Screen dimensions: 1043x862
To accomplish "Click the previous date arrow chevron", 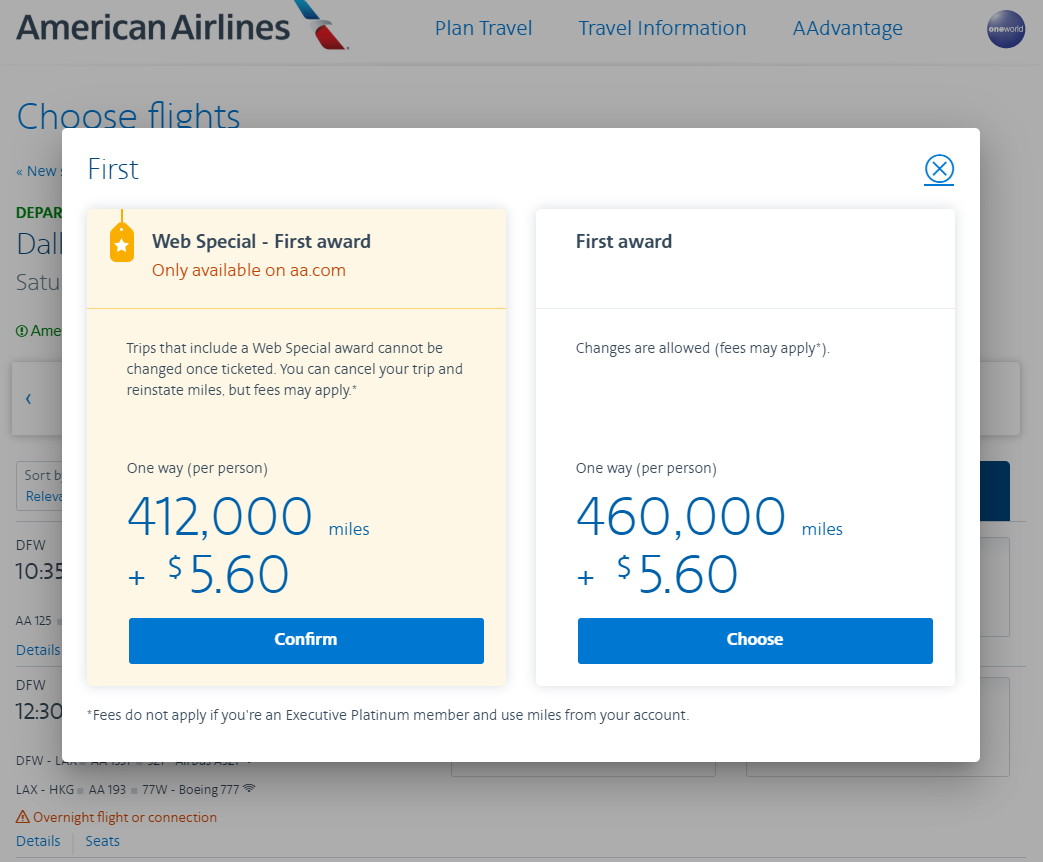I will point(28,398).
